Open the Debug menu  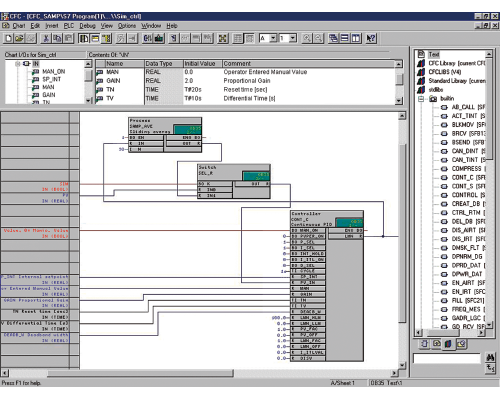(87, 26)
